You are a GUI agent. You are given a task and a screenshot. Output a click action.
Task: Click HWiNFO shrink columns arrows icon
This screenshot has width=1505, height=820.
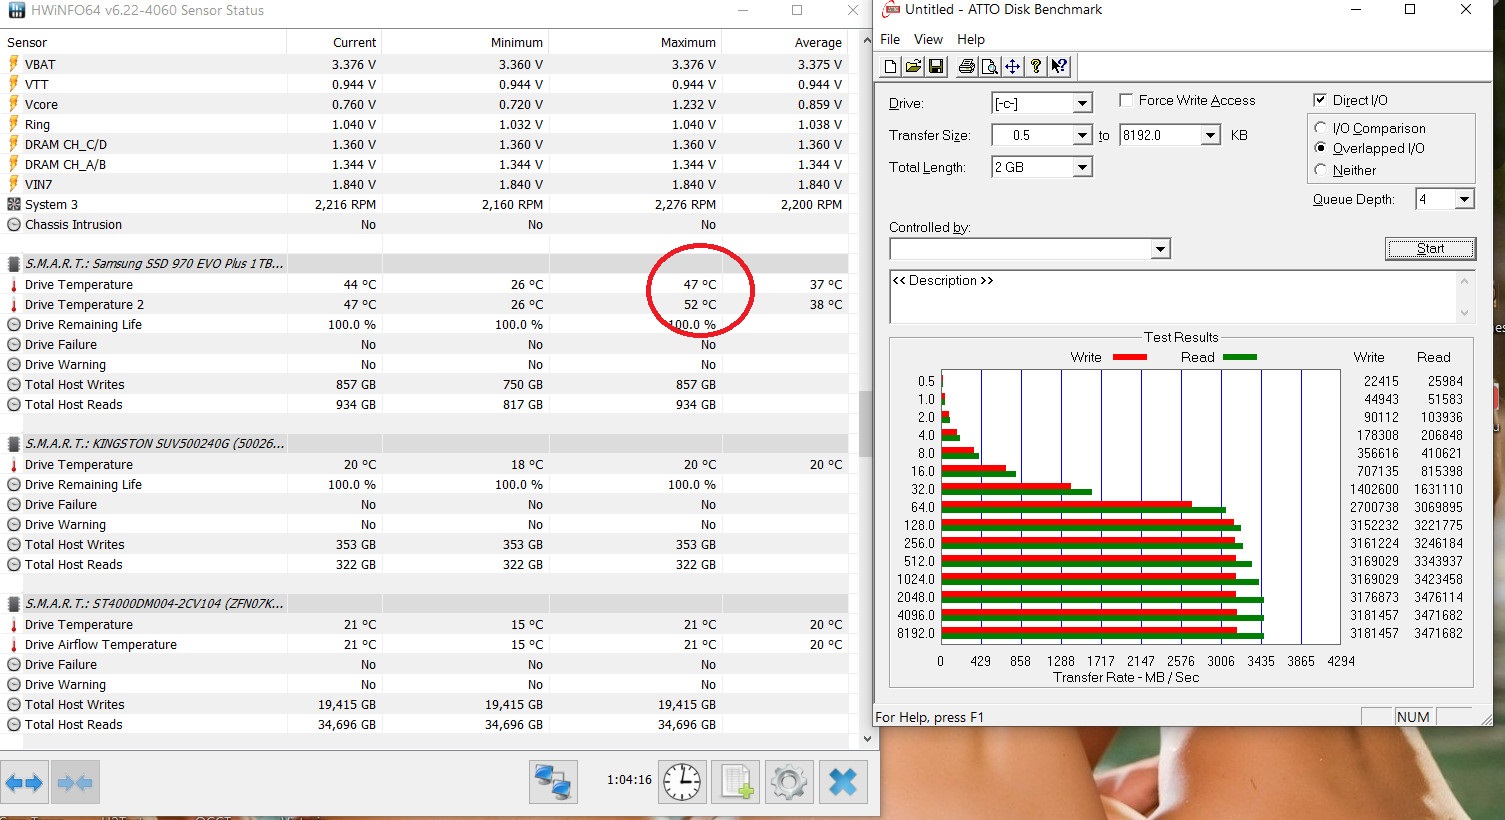click(75, 782)
